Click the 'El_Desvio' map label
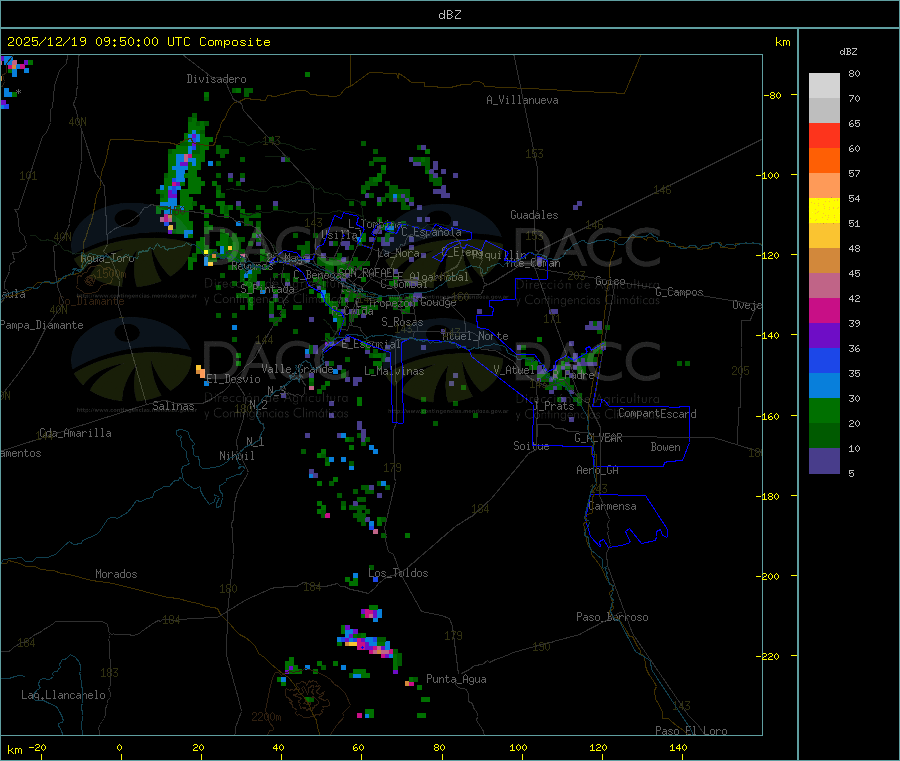Screen dimensions: 900x761 (x=233, y=379)
